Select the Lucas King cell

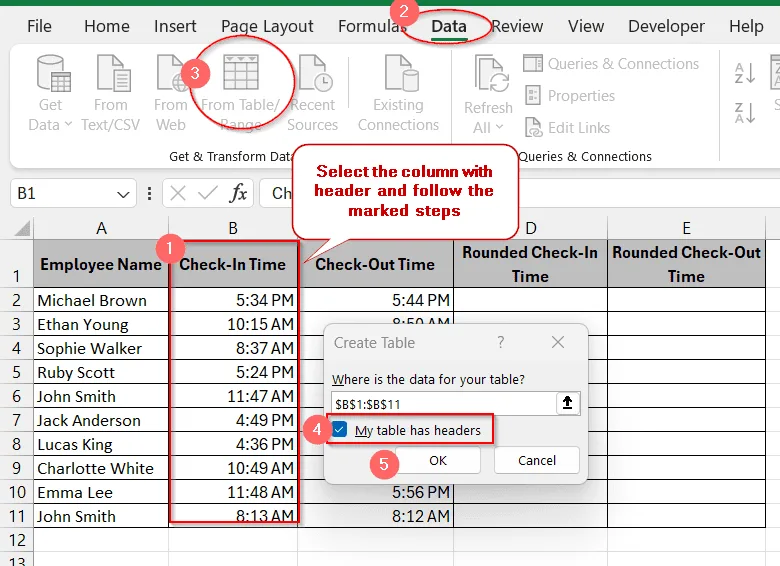(101, 444)
